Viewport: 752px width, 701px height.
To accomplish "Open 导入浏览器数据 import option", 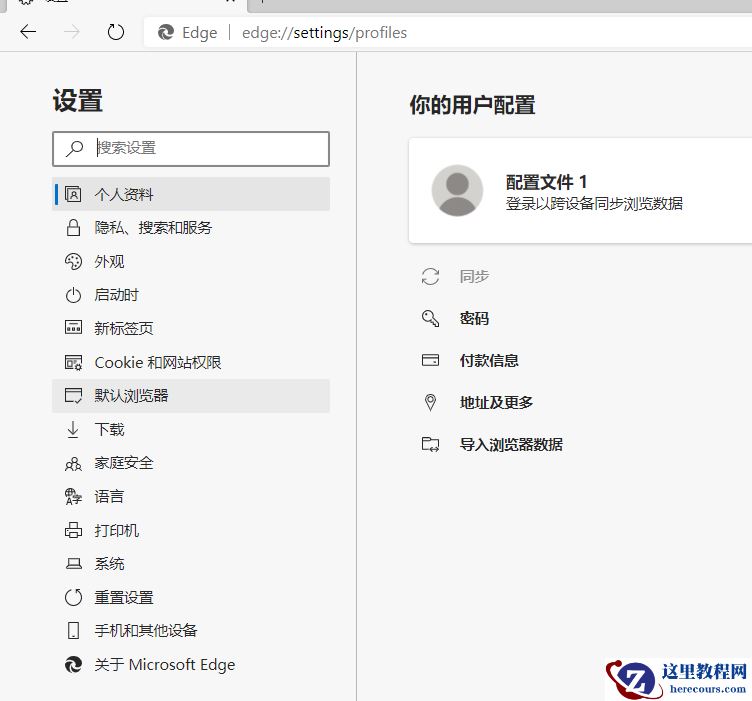I will click(511, 444).
